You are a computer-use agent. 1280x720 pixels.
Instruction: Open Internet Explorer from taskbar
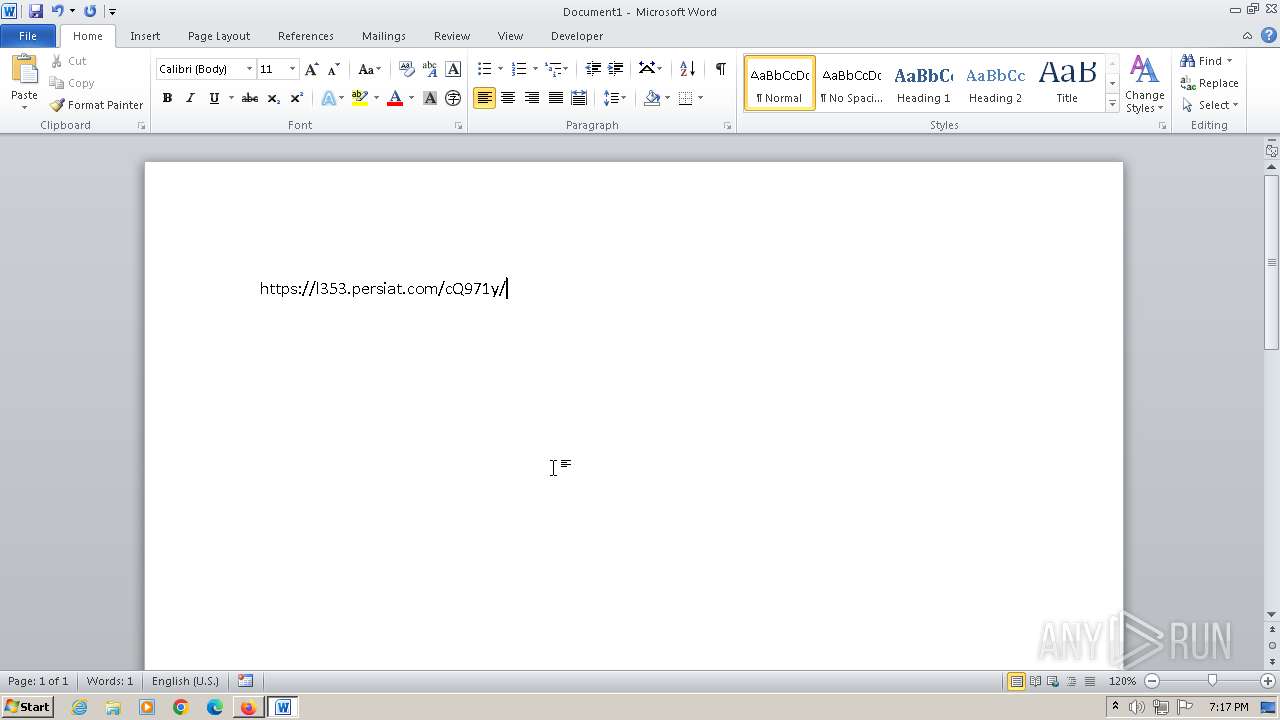79,707
